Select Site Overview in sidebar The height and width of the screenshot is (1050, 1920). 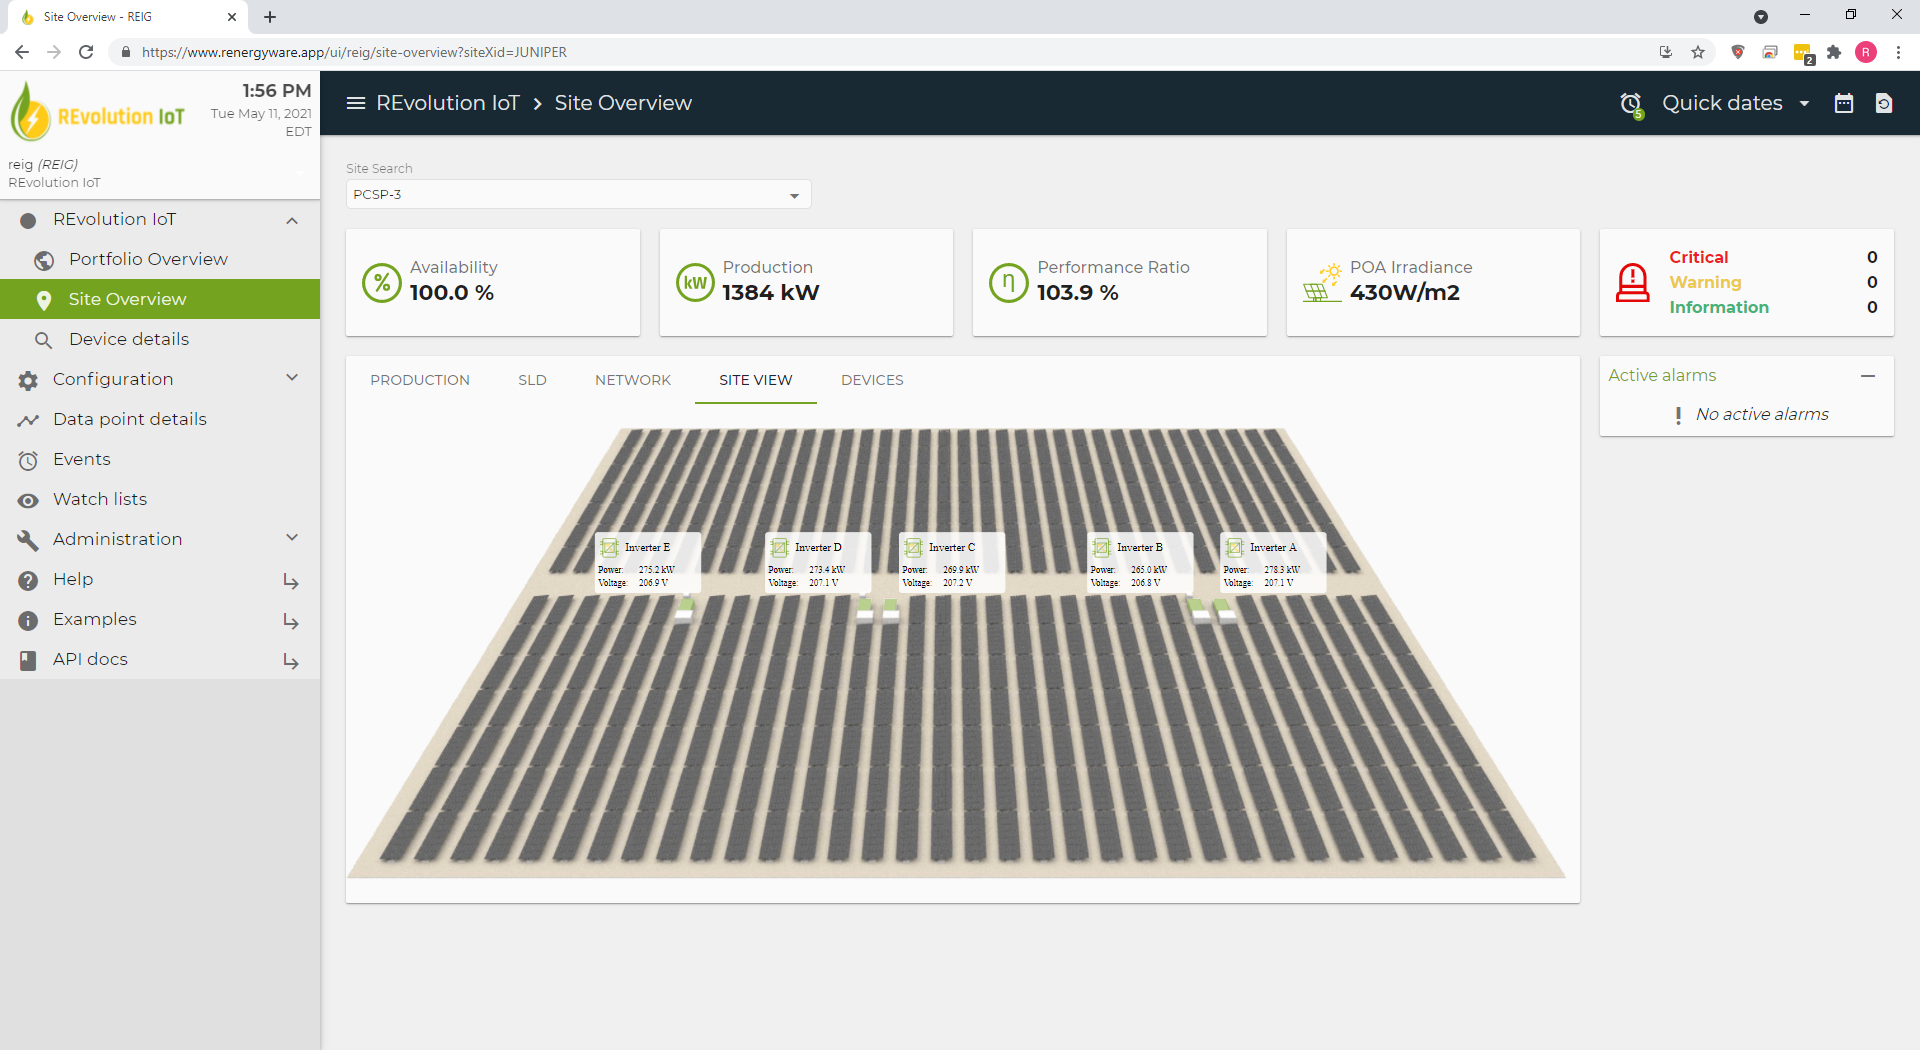click(160, 299)
